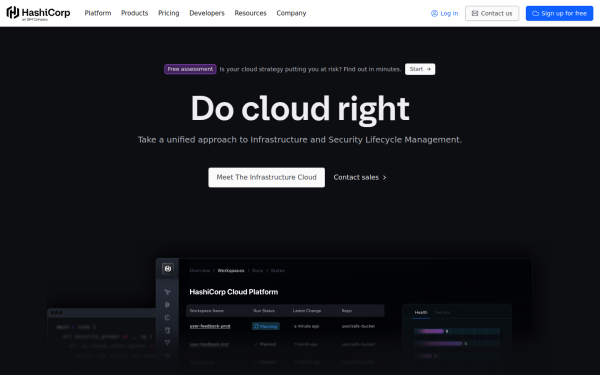Click the 'Do cloud right' headline
This screenshot has width=600, height=375.
click(300, 109)
